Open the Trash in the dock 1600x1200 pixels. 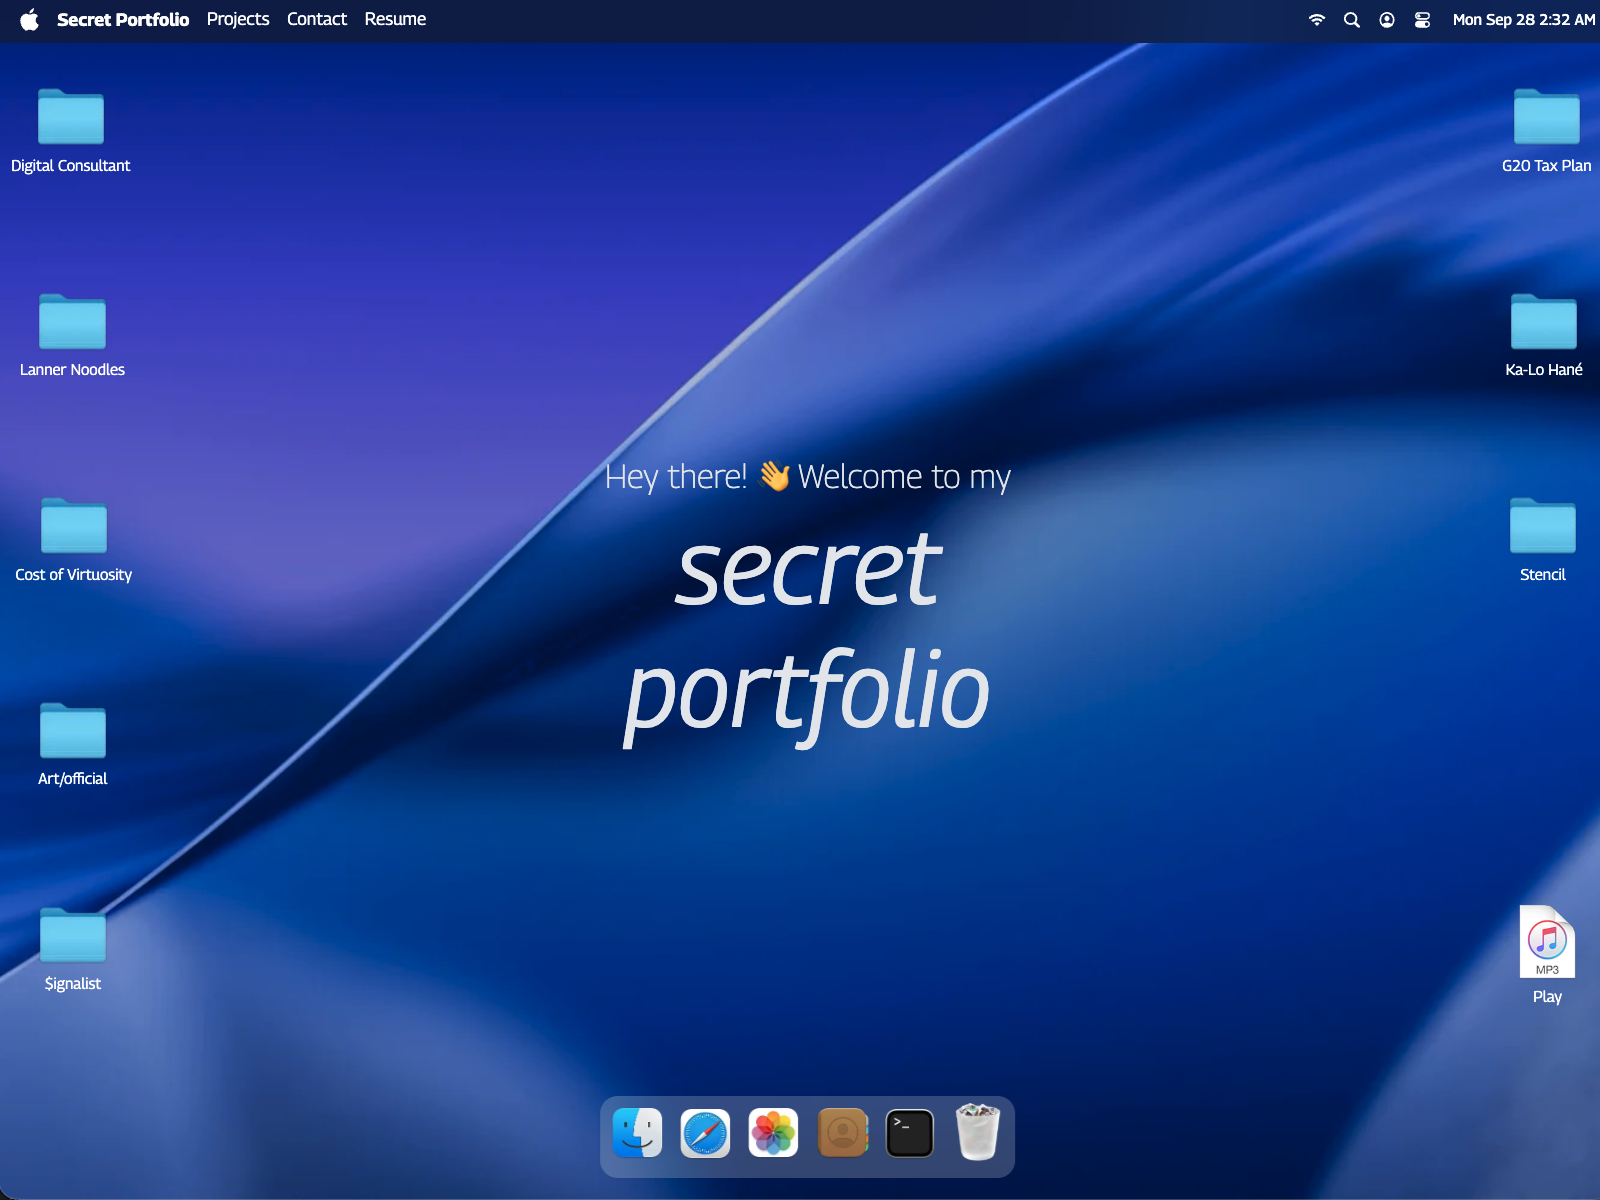point(978,1132)
